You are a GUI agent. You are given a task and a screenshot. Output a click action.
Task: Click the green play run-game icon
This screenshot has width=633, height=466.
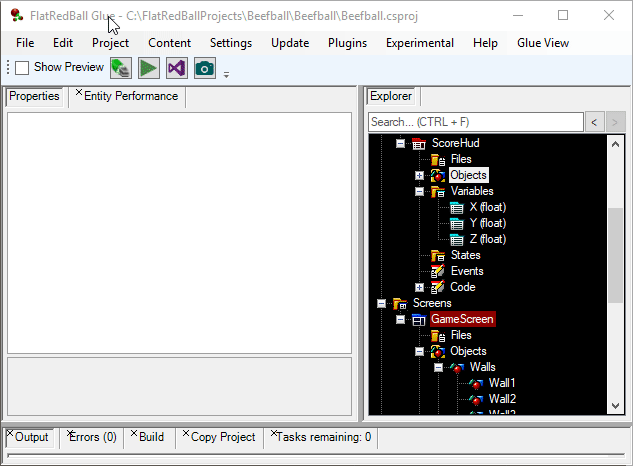pos(149,68)
